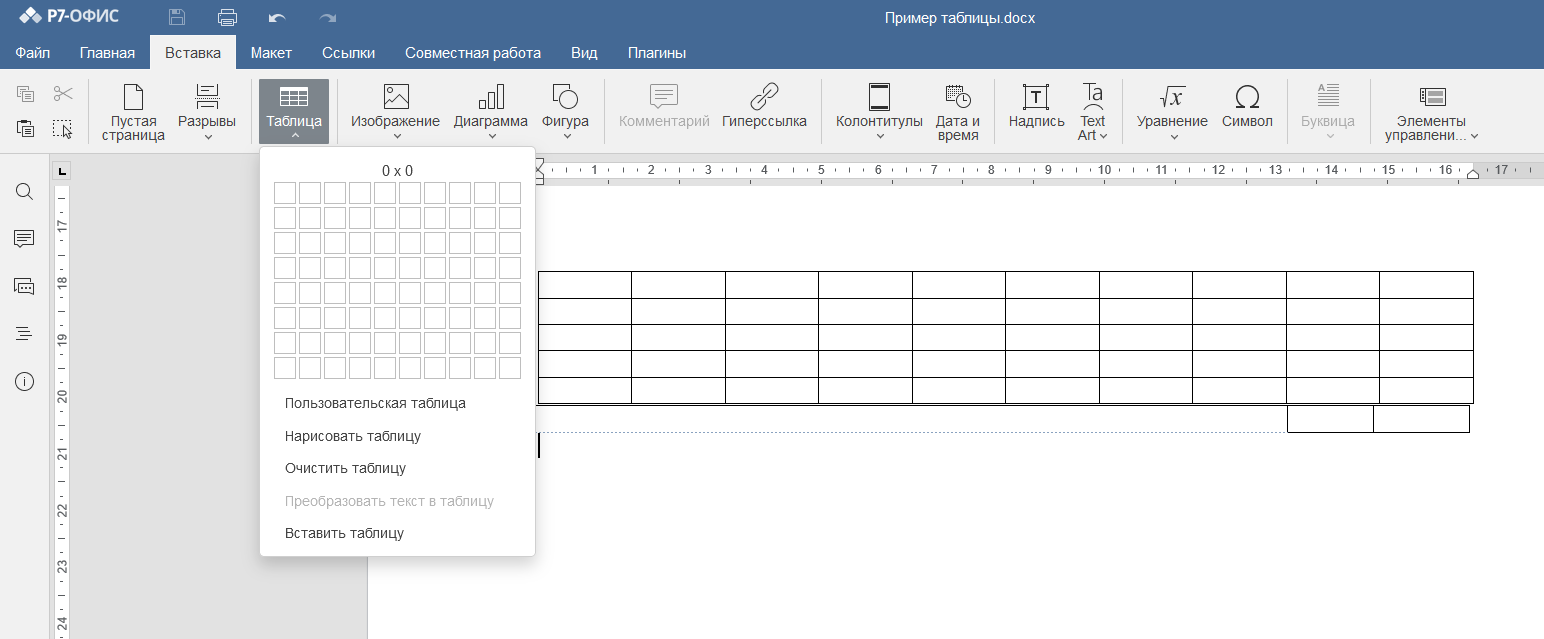The height and width of the screenshot is (639, 1544).
Task: Switch to the Макет tab
Action: point(271,53)
